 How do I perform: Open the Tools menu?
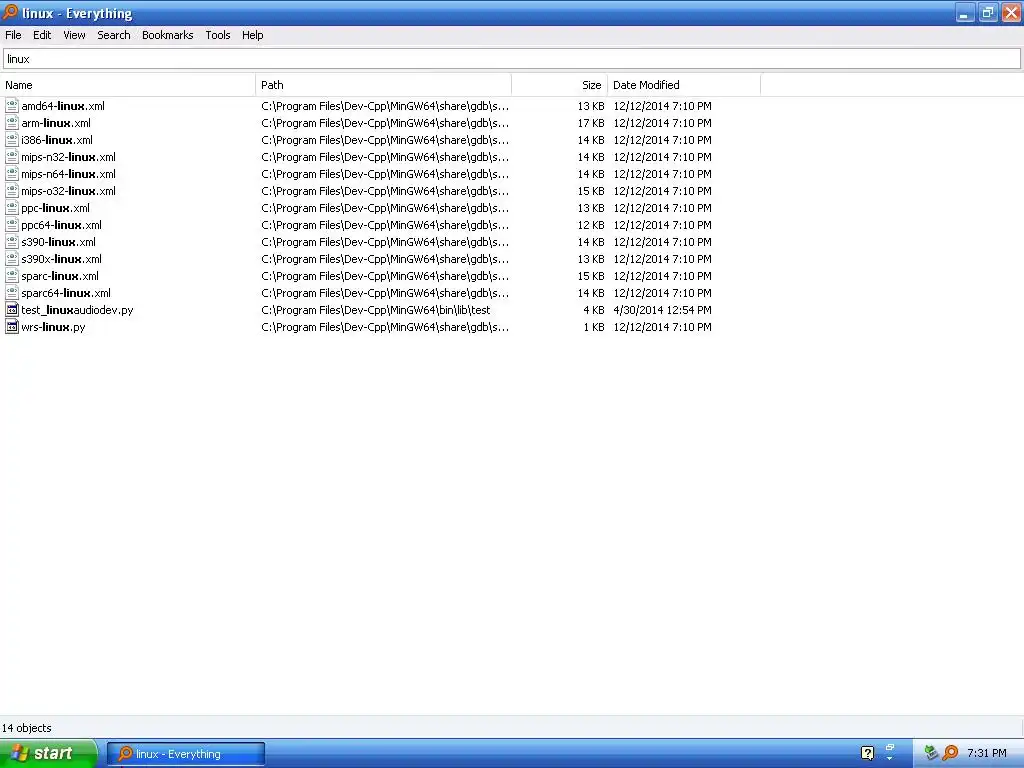pos(217,35)
